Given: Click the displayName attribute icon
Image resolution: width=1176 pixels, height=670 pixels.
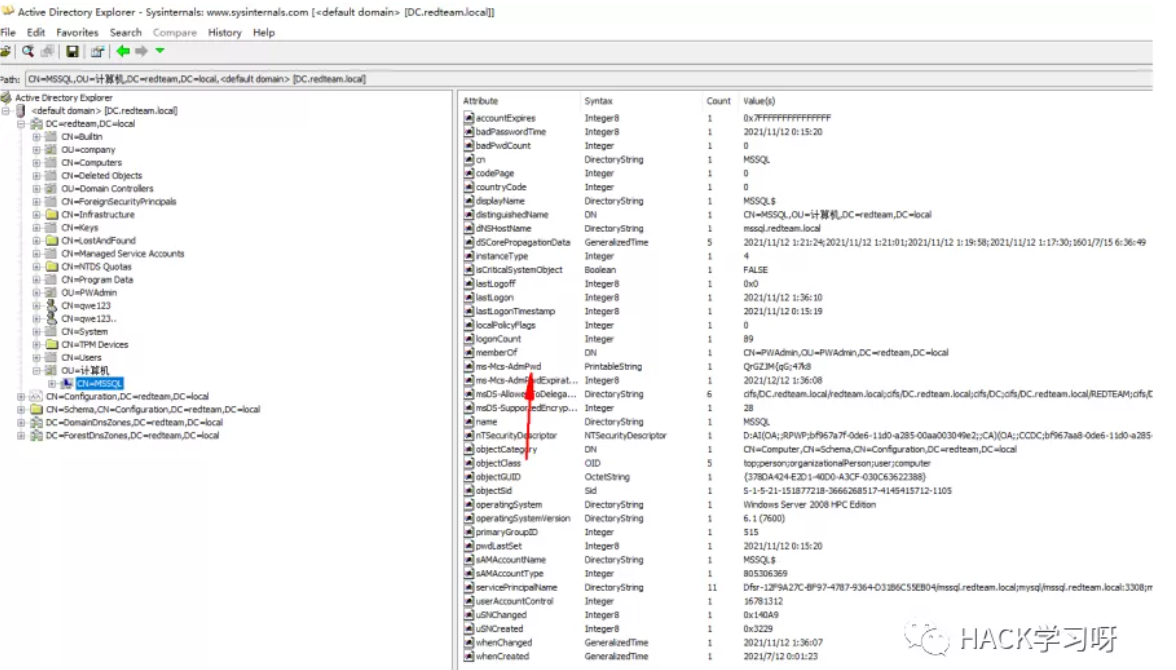Looking at the screenshot, I should (469, 200).
